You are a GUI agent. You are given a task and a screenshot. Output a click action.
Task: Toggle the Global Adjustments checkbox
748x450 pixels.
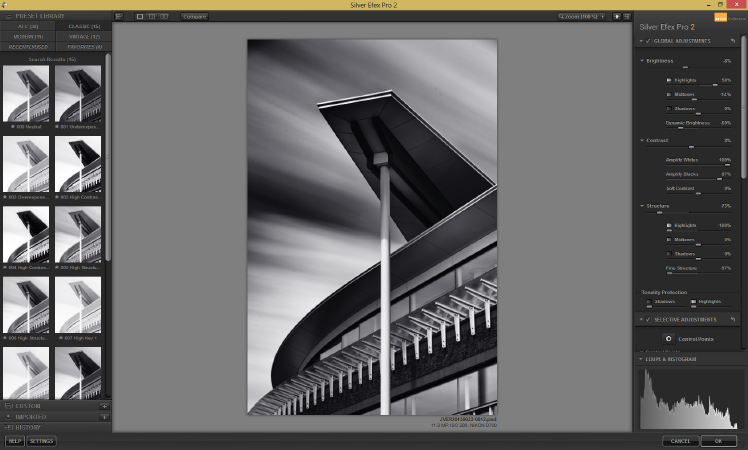point(648,41)
